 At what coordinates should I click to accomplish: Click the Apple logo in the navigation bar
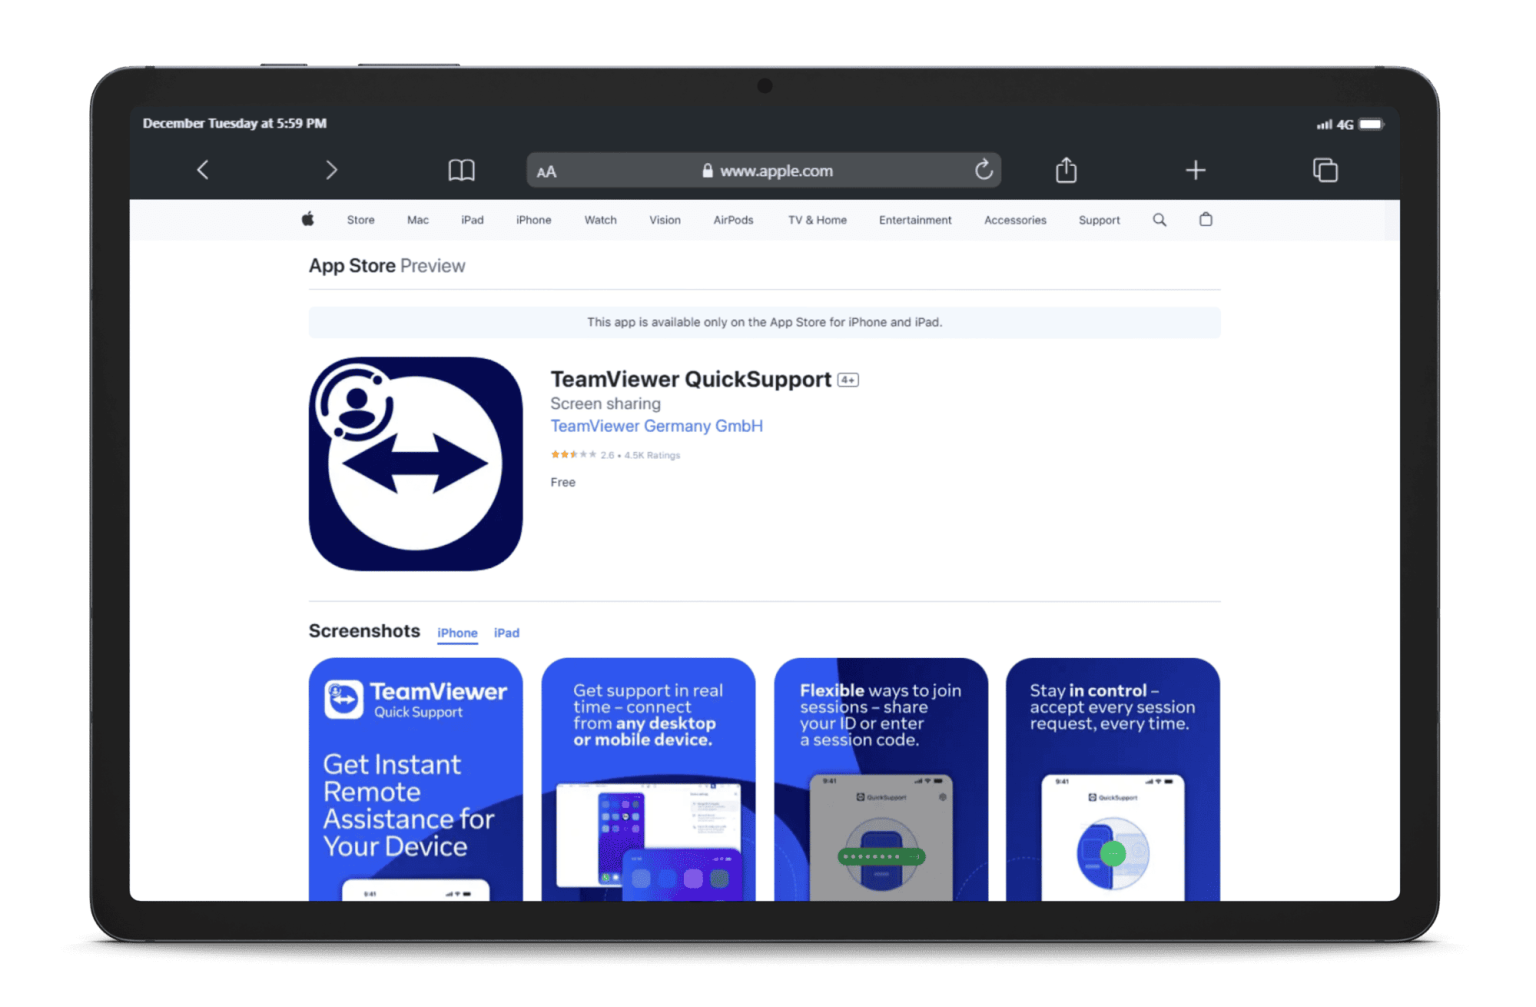pyautogui.click(x=308, y=219)
